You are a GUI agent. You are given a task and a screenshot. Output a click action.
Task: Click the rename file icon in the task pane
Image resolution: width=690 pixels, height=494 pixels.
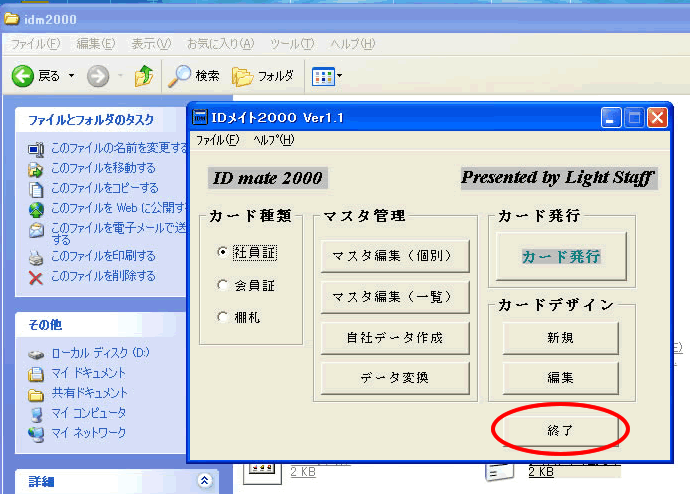coord(36,150)
